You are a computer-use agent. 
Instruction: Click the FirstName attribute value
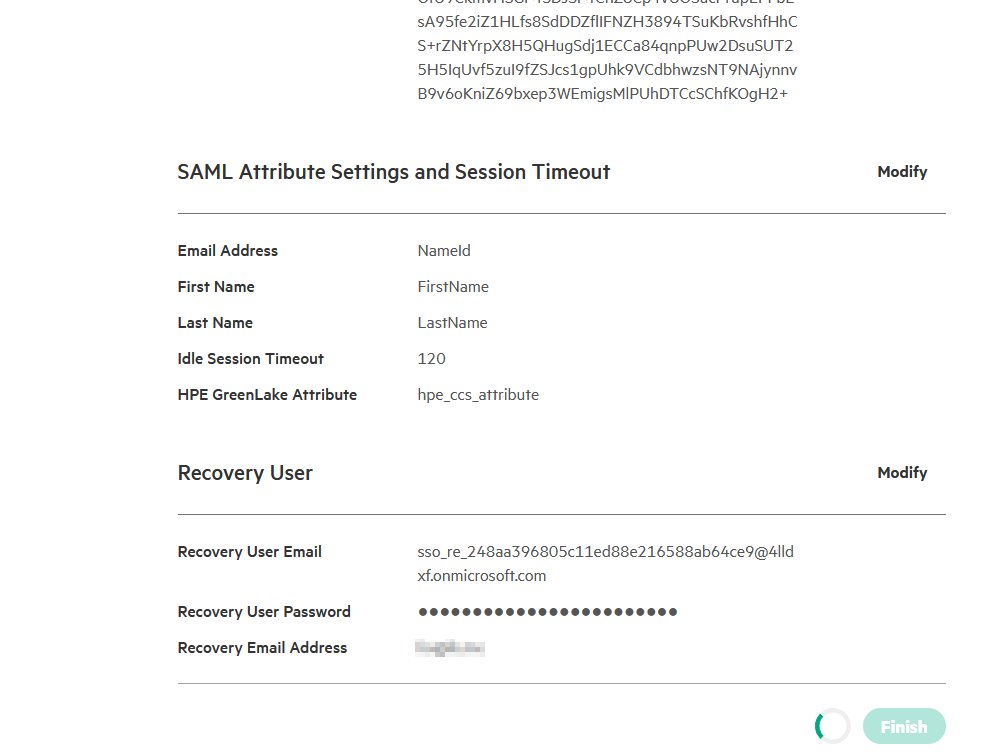pyautogui.click(x=453, y=287)
